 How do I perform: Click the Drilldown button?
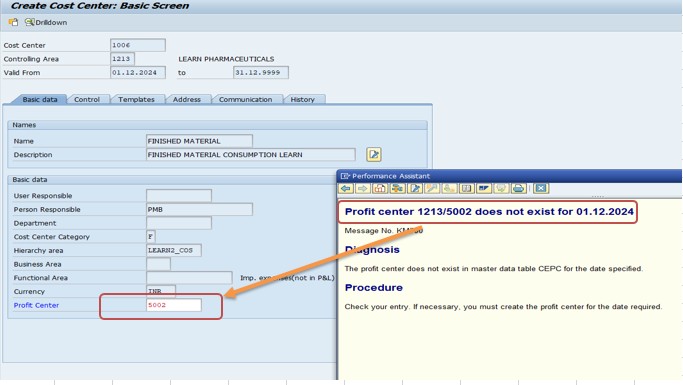point(46,22)
